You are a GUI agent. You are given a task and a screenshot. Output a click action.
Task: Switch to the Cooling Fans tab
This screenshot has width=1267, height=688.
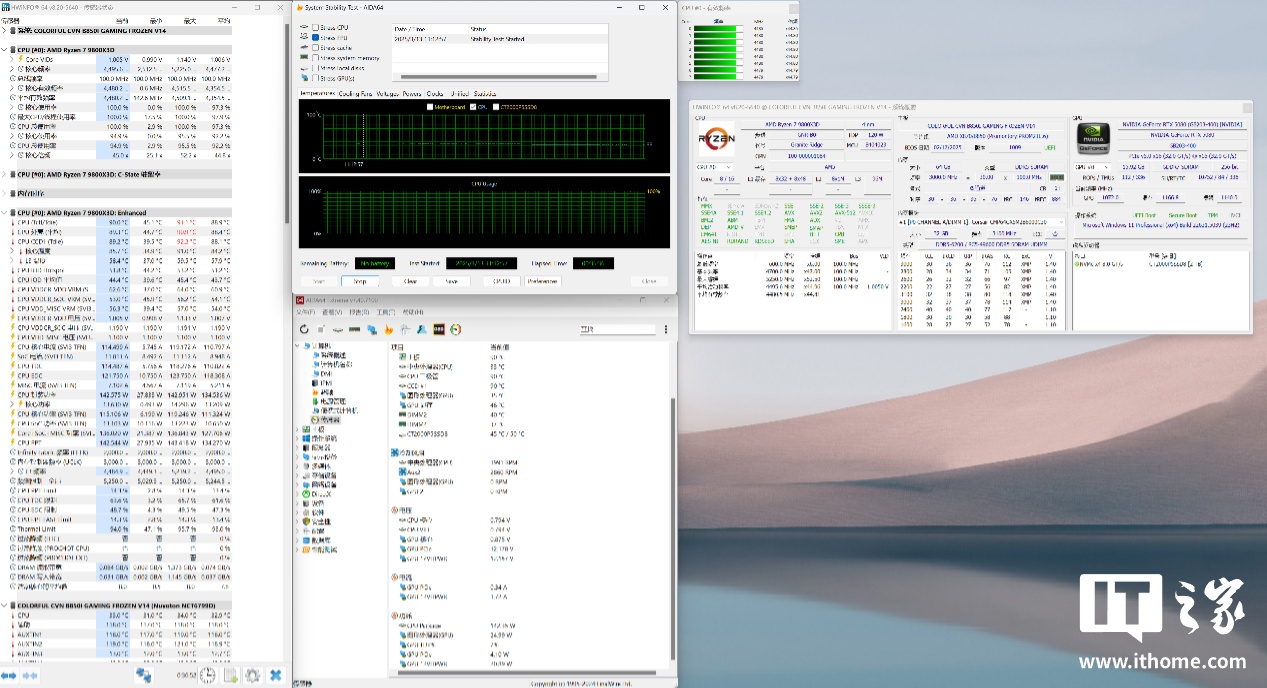[356, 93]
